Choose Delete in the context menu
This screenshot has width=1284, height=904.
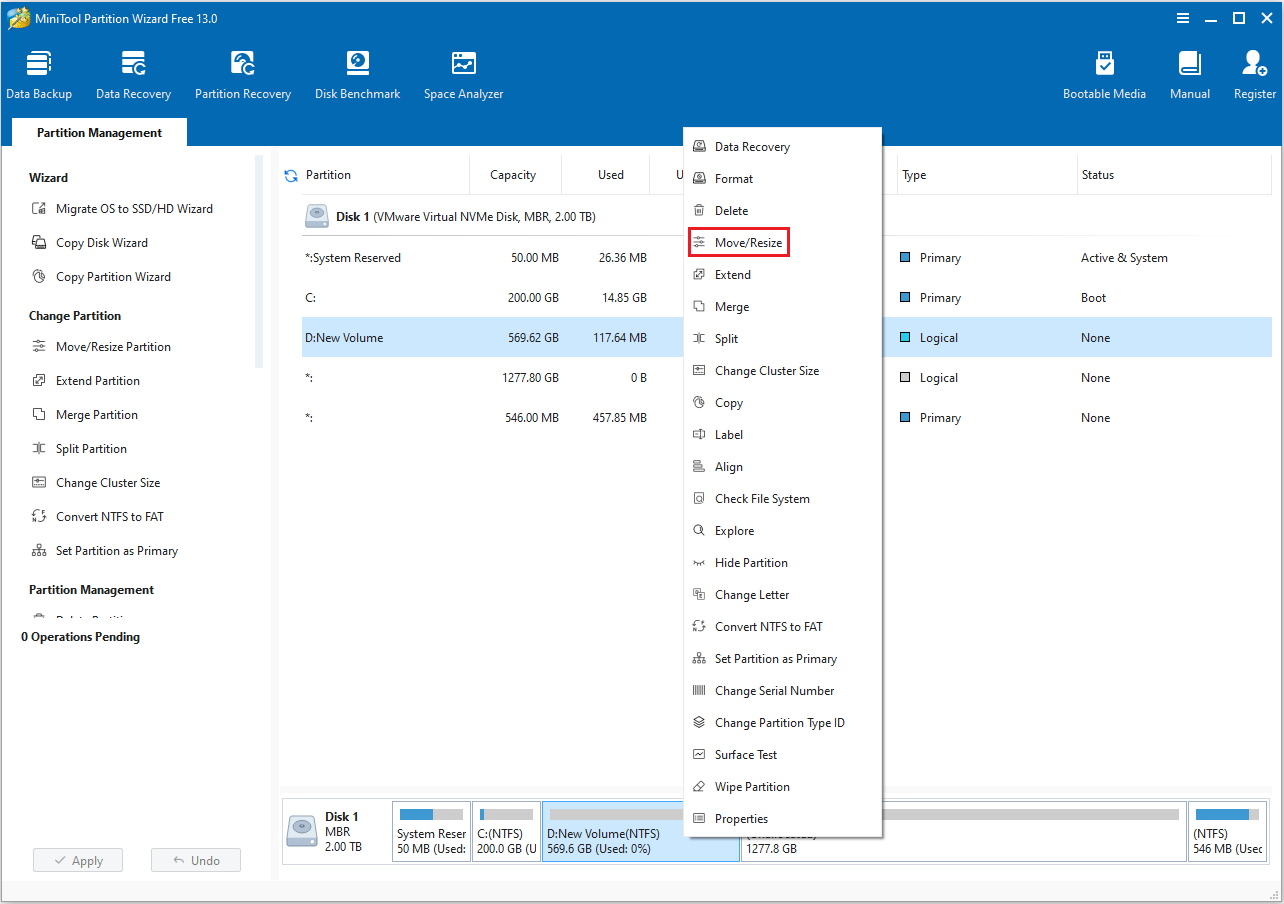pos(783,211)
